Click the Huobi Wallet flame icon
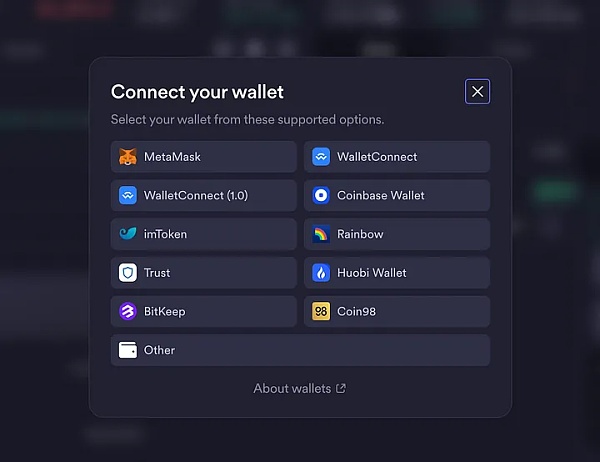This screenshot has height=462, width=600. tap(321, 273)
